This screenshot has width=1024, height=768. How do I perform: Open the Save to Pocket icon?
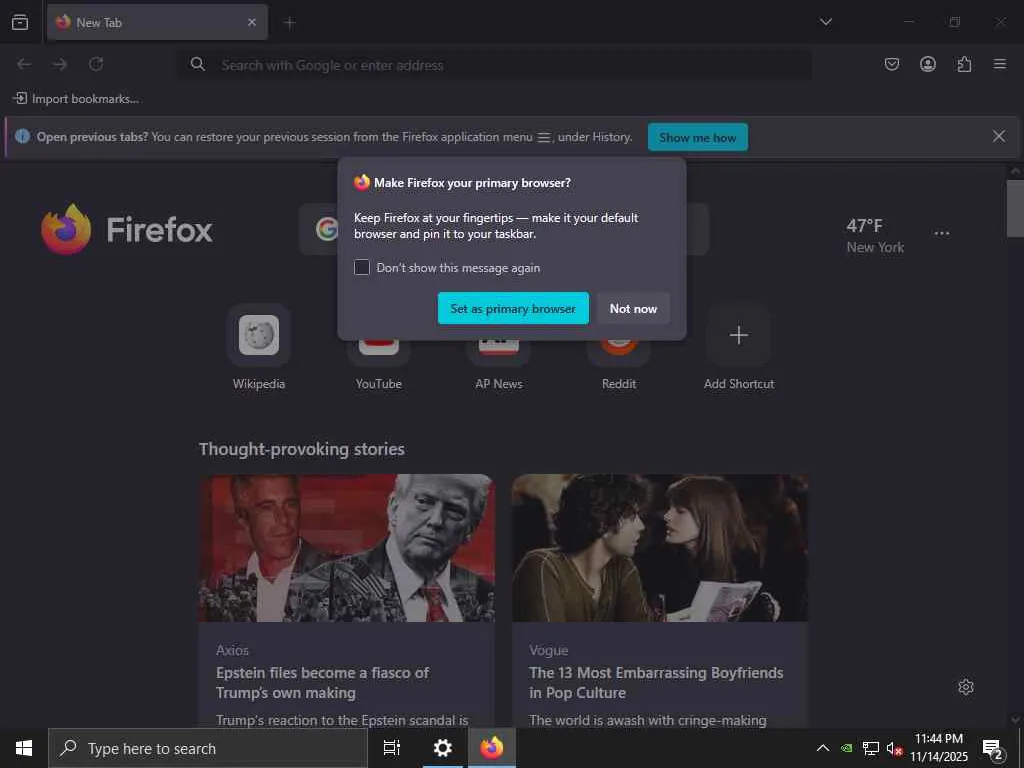tap(891, 64)
